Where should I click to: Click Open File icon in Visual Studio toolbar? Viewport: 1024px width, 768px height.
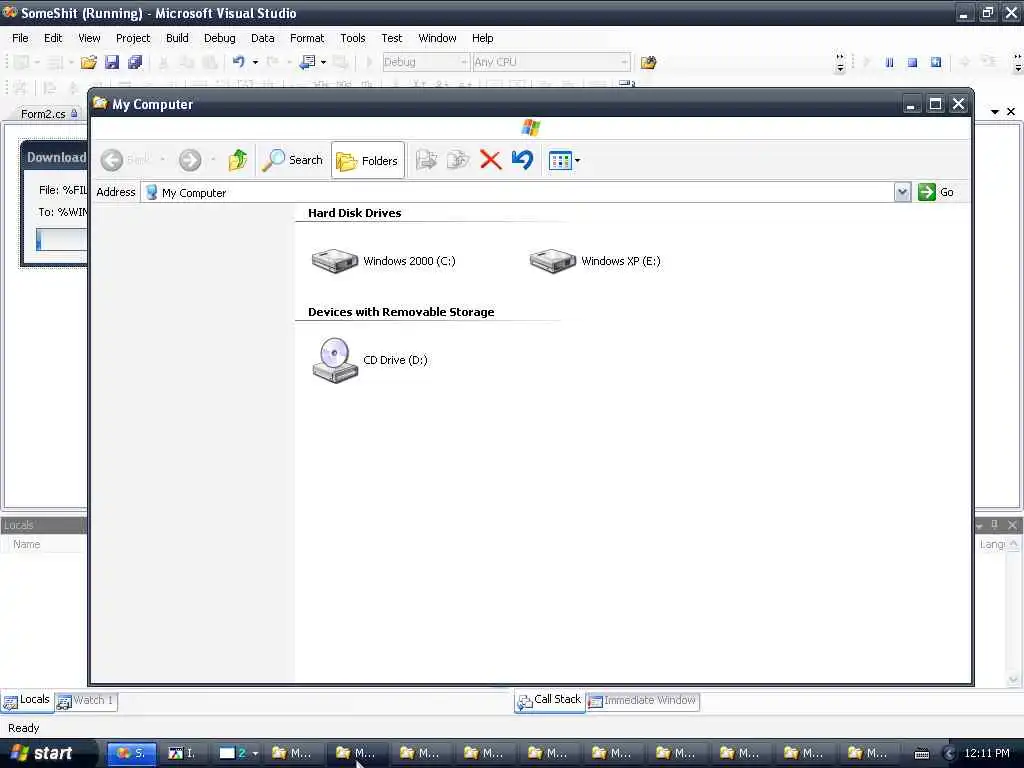click(x=89, y=62)
